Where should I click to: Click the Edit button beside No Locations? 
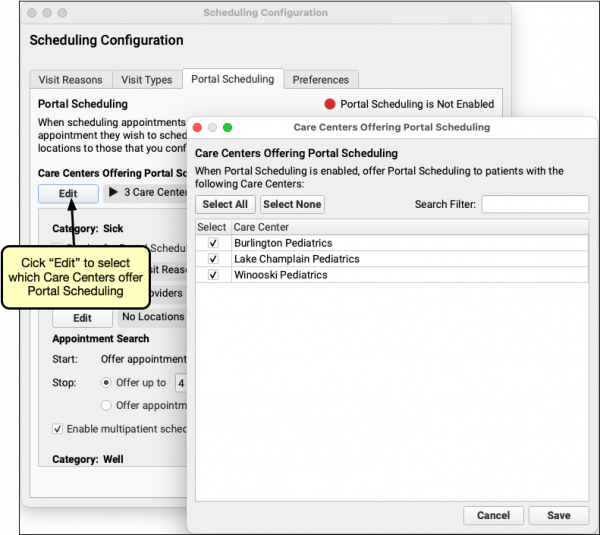click(x=82, y=318)
